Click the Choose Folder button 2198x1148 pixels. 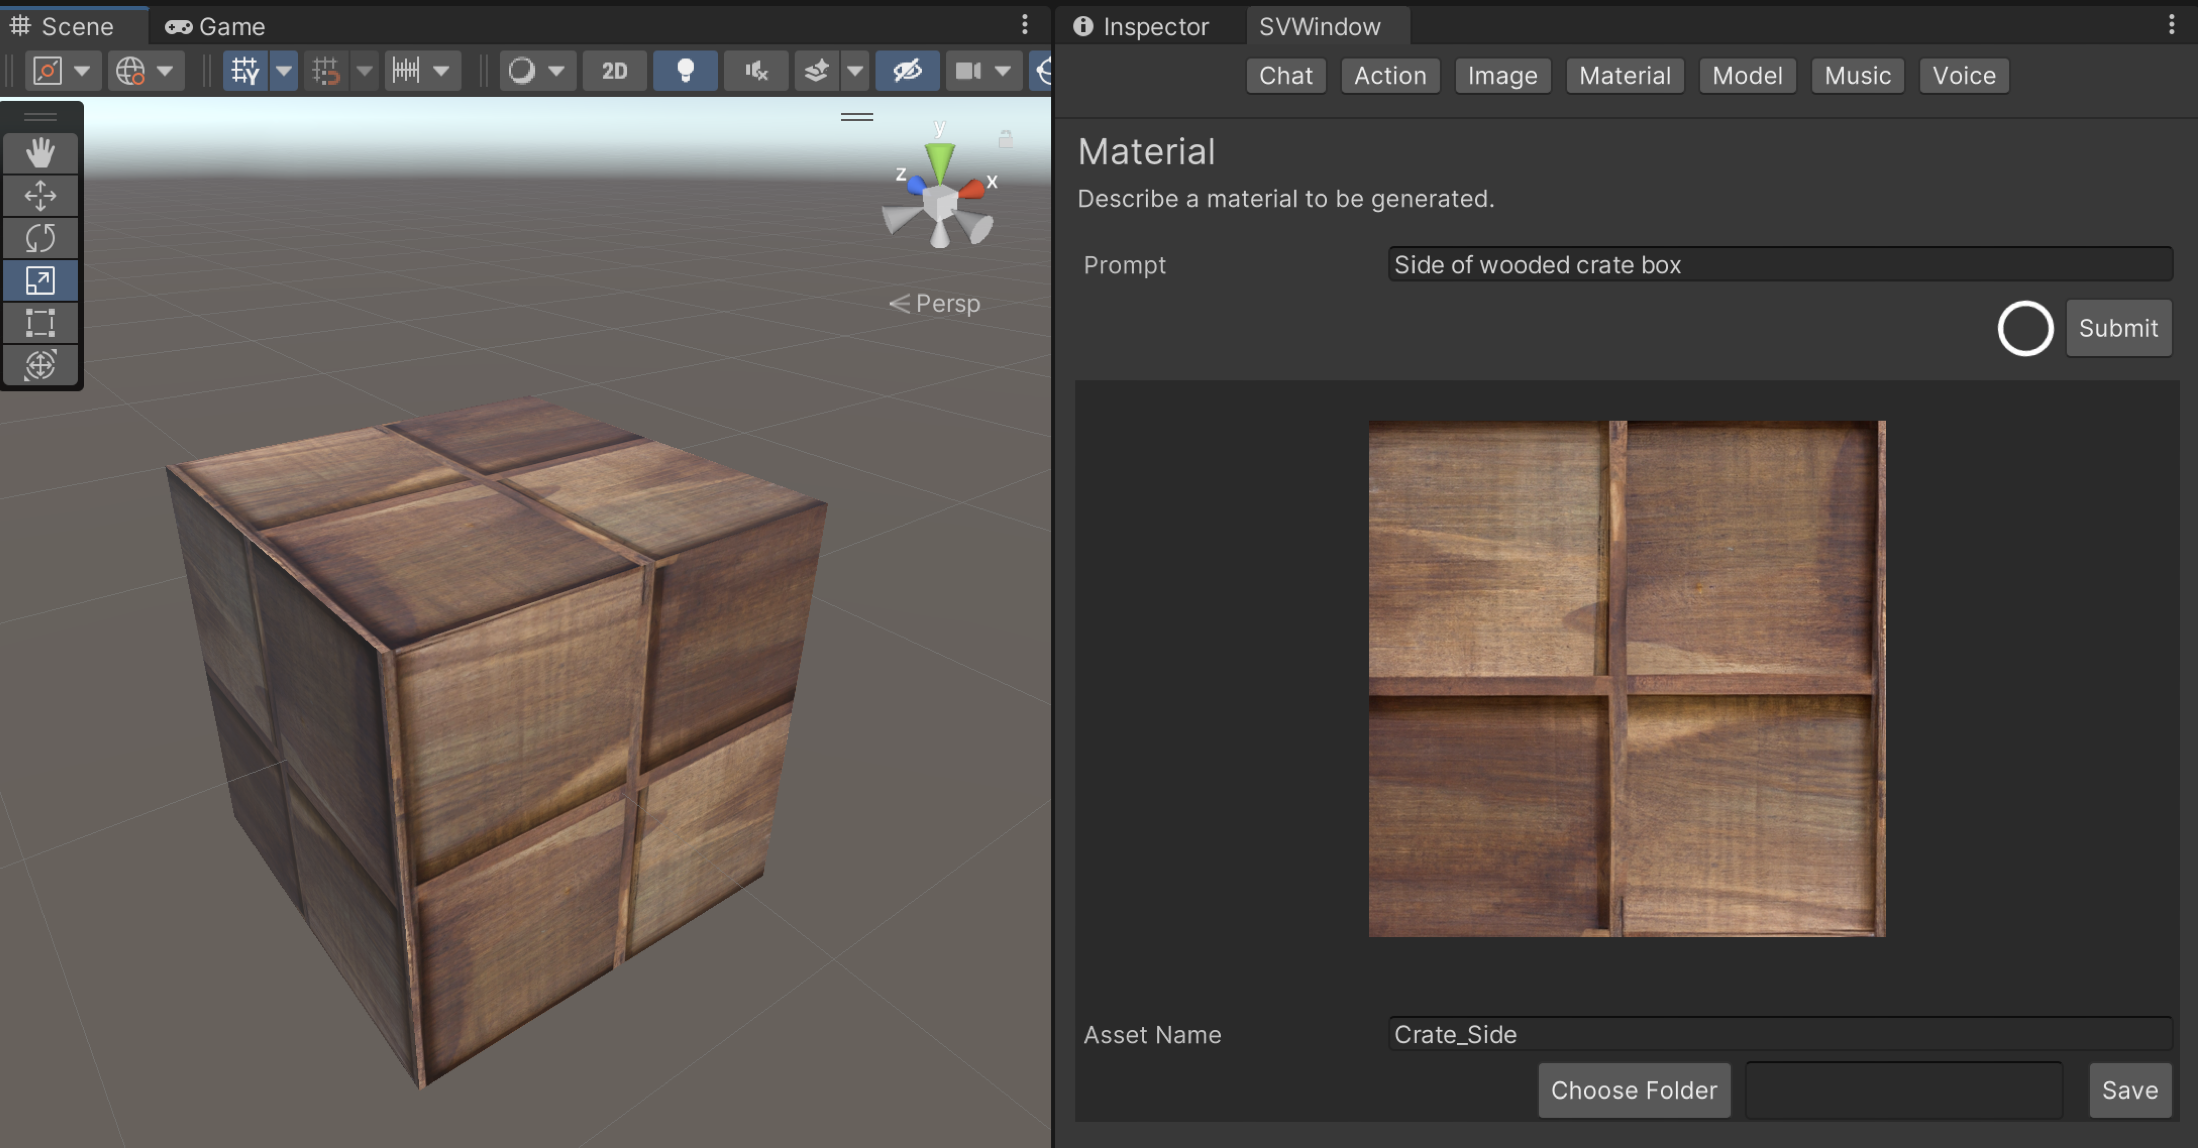pos(1633,1090)
